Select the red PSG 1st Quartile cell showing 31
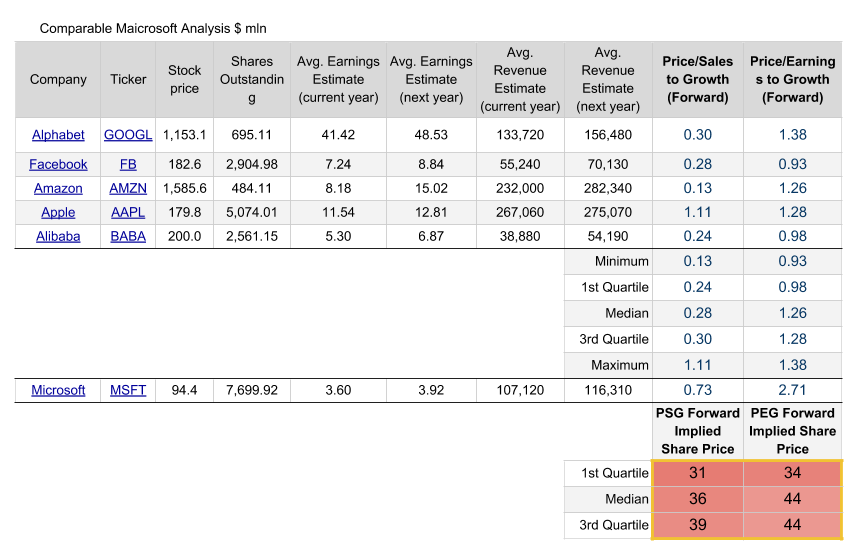The image size is (852, 552). (697, 473)
